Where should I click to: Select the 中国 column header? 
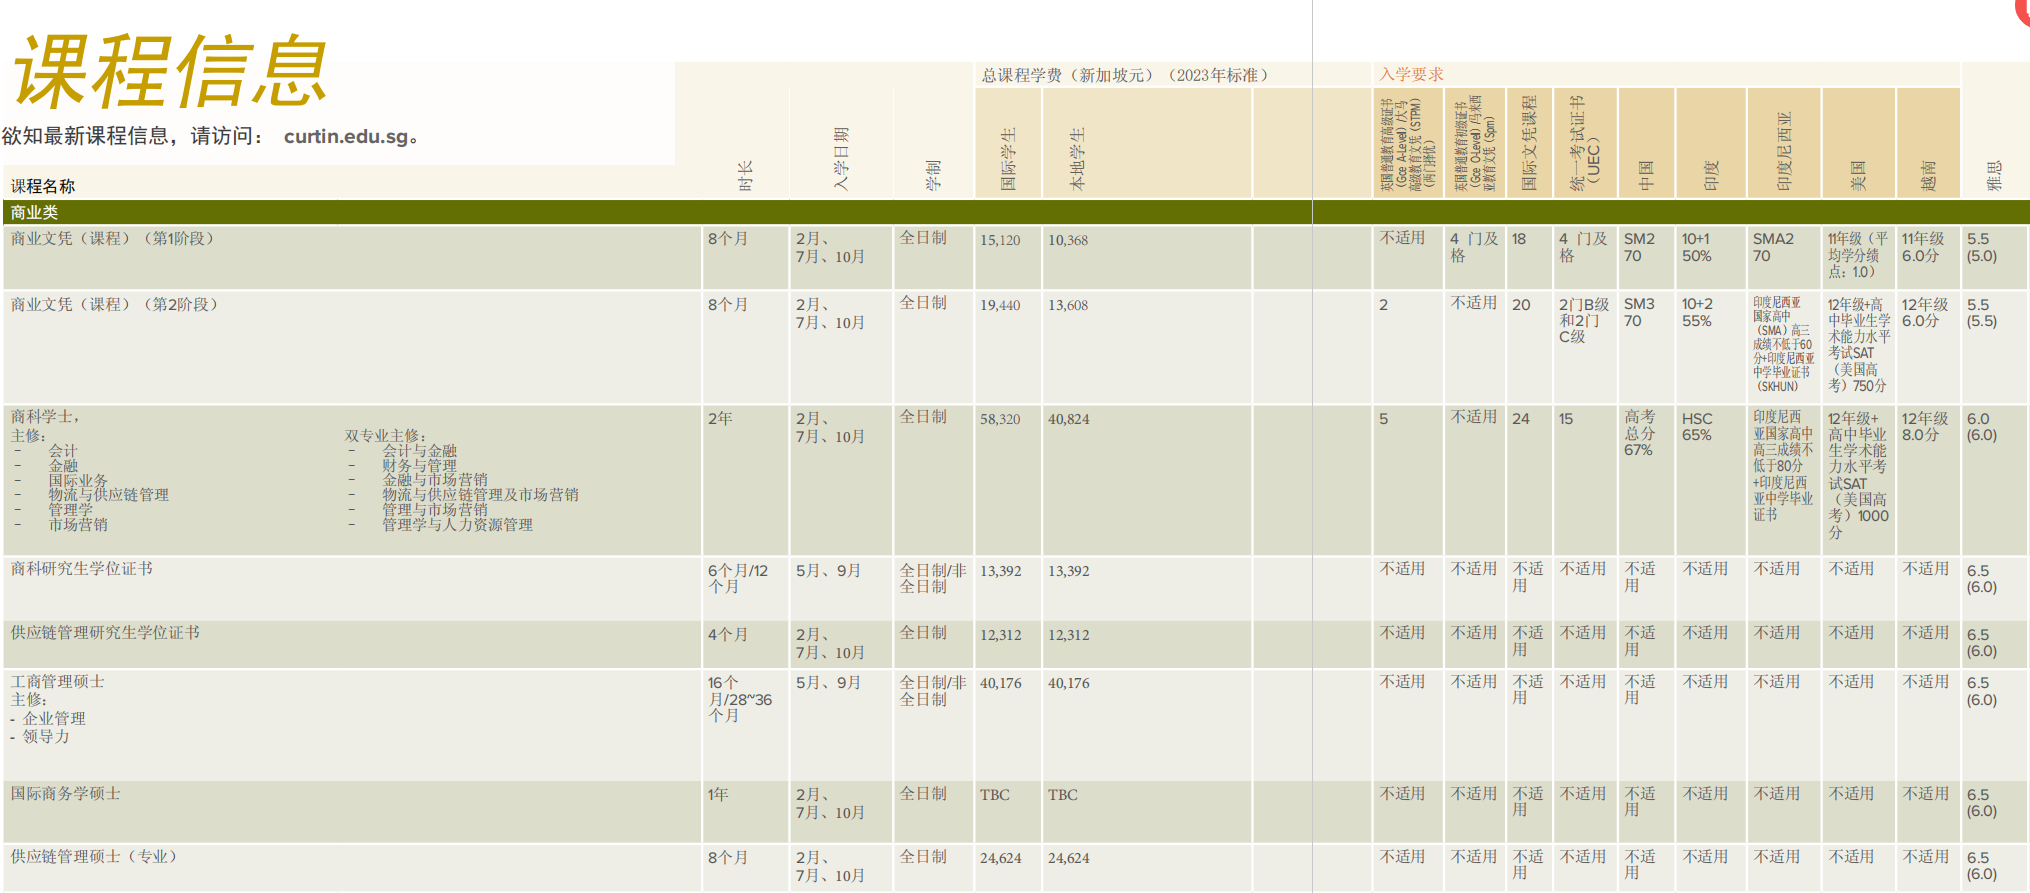tap(1646, 176)
